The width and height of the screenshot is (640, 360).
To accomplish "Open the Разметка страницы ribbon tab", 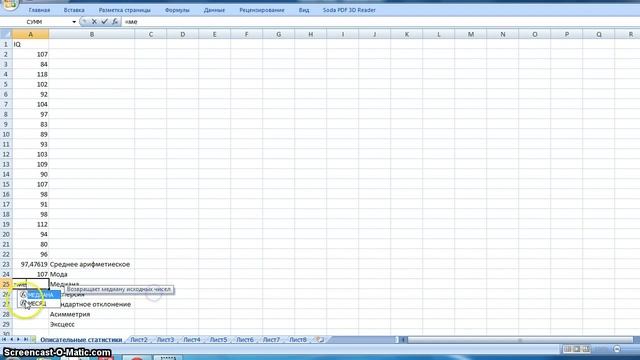I will [124, 10].
